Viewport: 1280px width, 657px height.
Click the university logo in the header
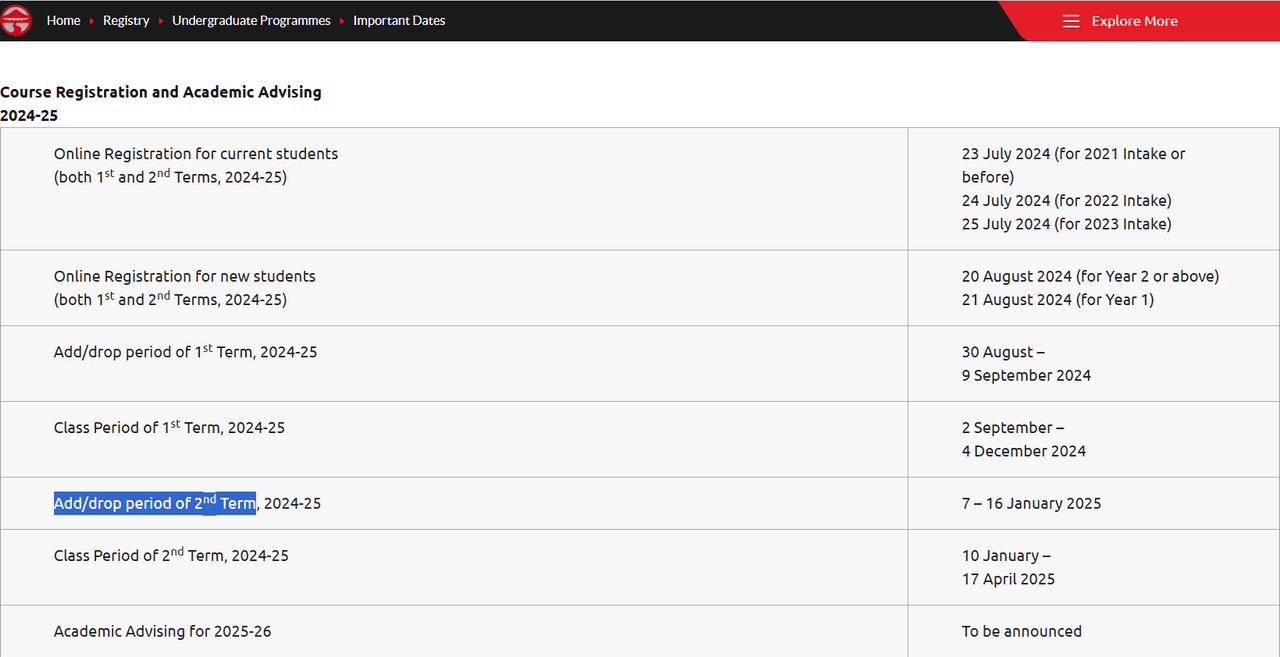pos(17,20)
